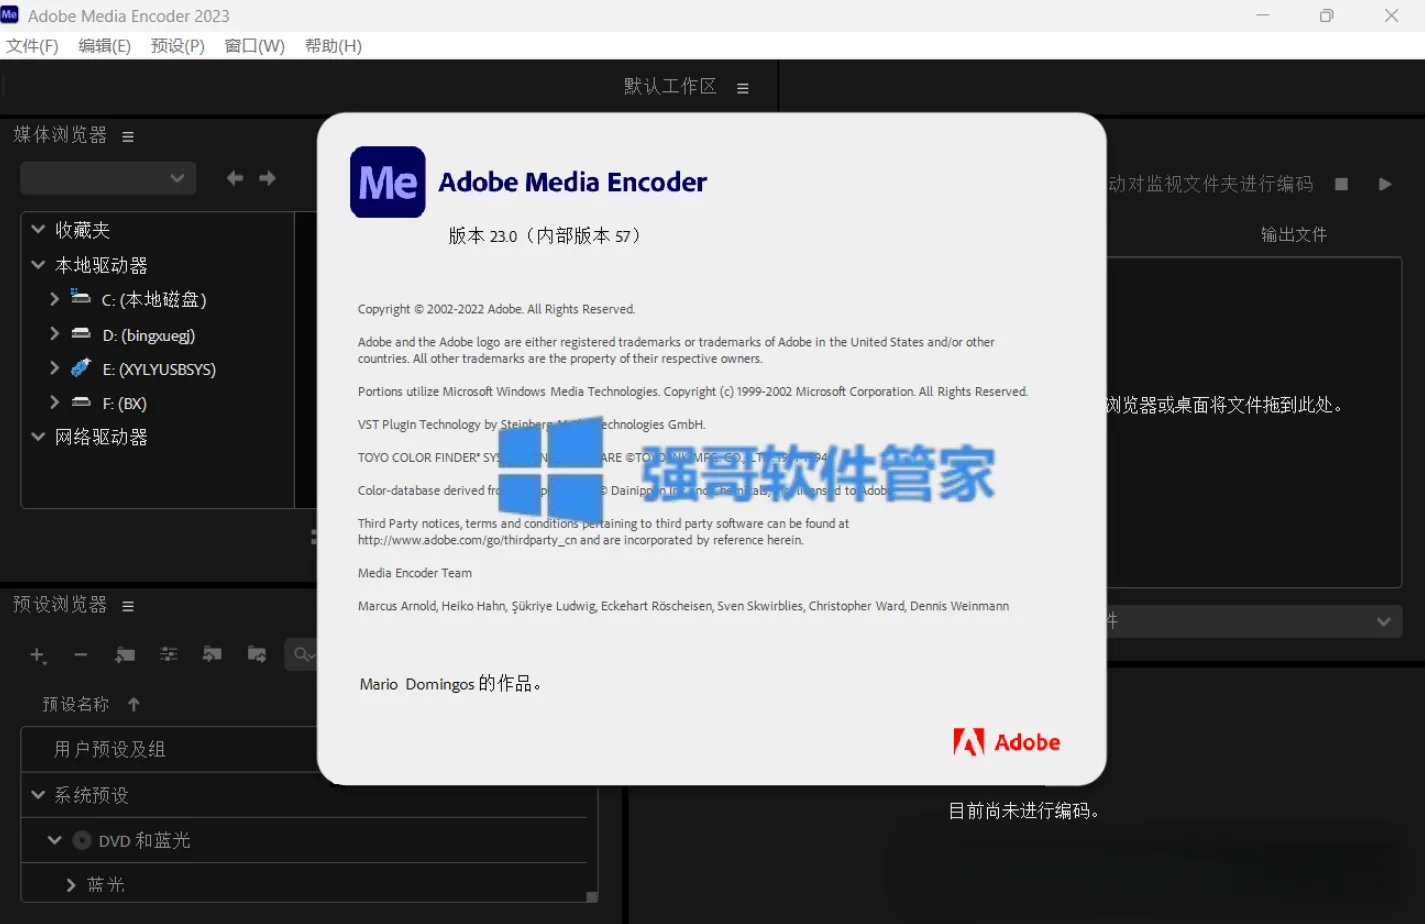Image resolution: width=1425 pixels, height=924 pixels.
Task: Import presets using the folder-arrow-in icon
Action: coord(213,655)
